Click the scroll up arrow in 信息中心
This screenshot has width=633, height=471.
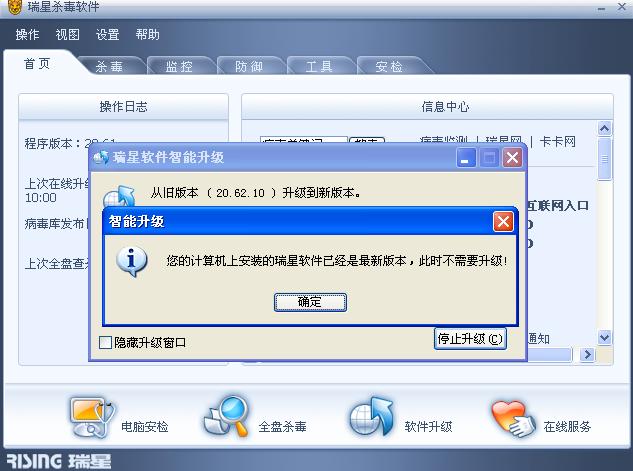tap(604, 129)
